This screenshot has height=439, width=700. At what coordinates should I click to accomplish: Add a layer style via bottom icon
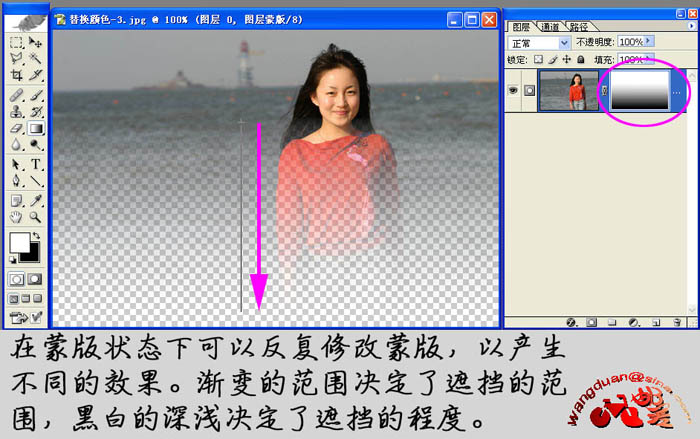click(571, 322)
